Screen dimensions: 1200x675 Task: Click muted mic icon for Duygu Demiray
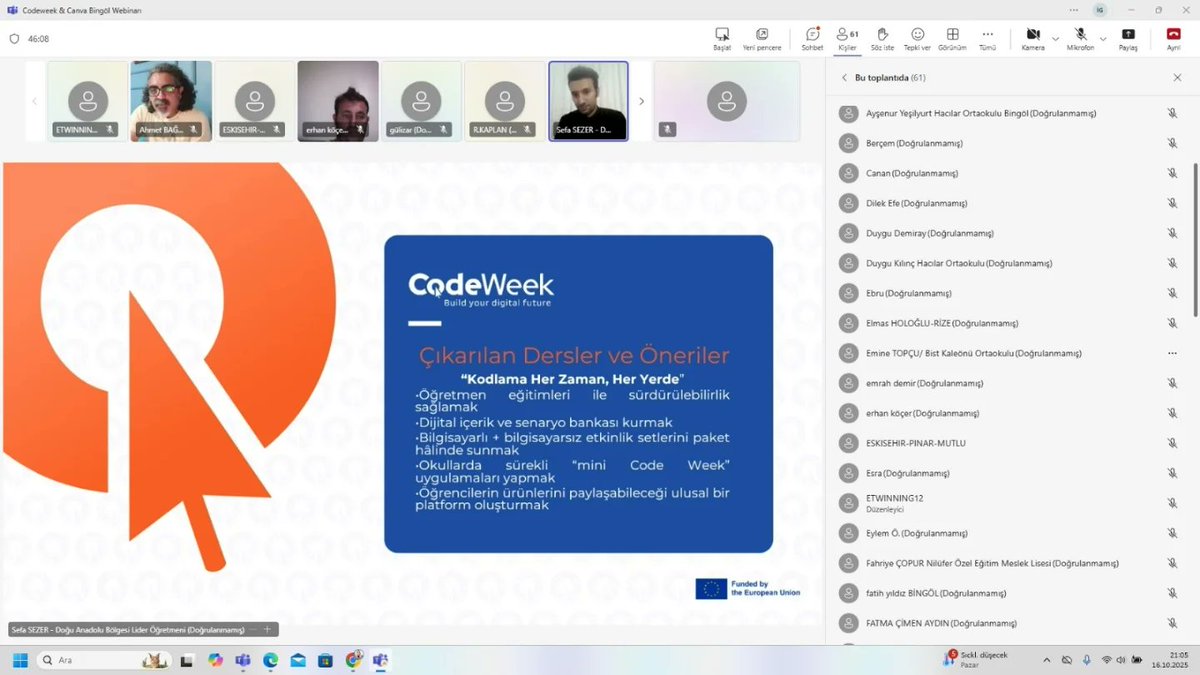(1172, 233)
